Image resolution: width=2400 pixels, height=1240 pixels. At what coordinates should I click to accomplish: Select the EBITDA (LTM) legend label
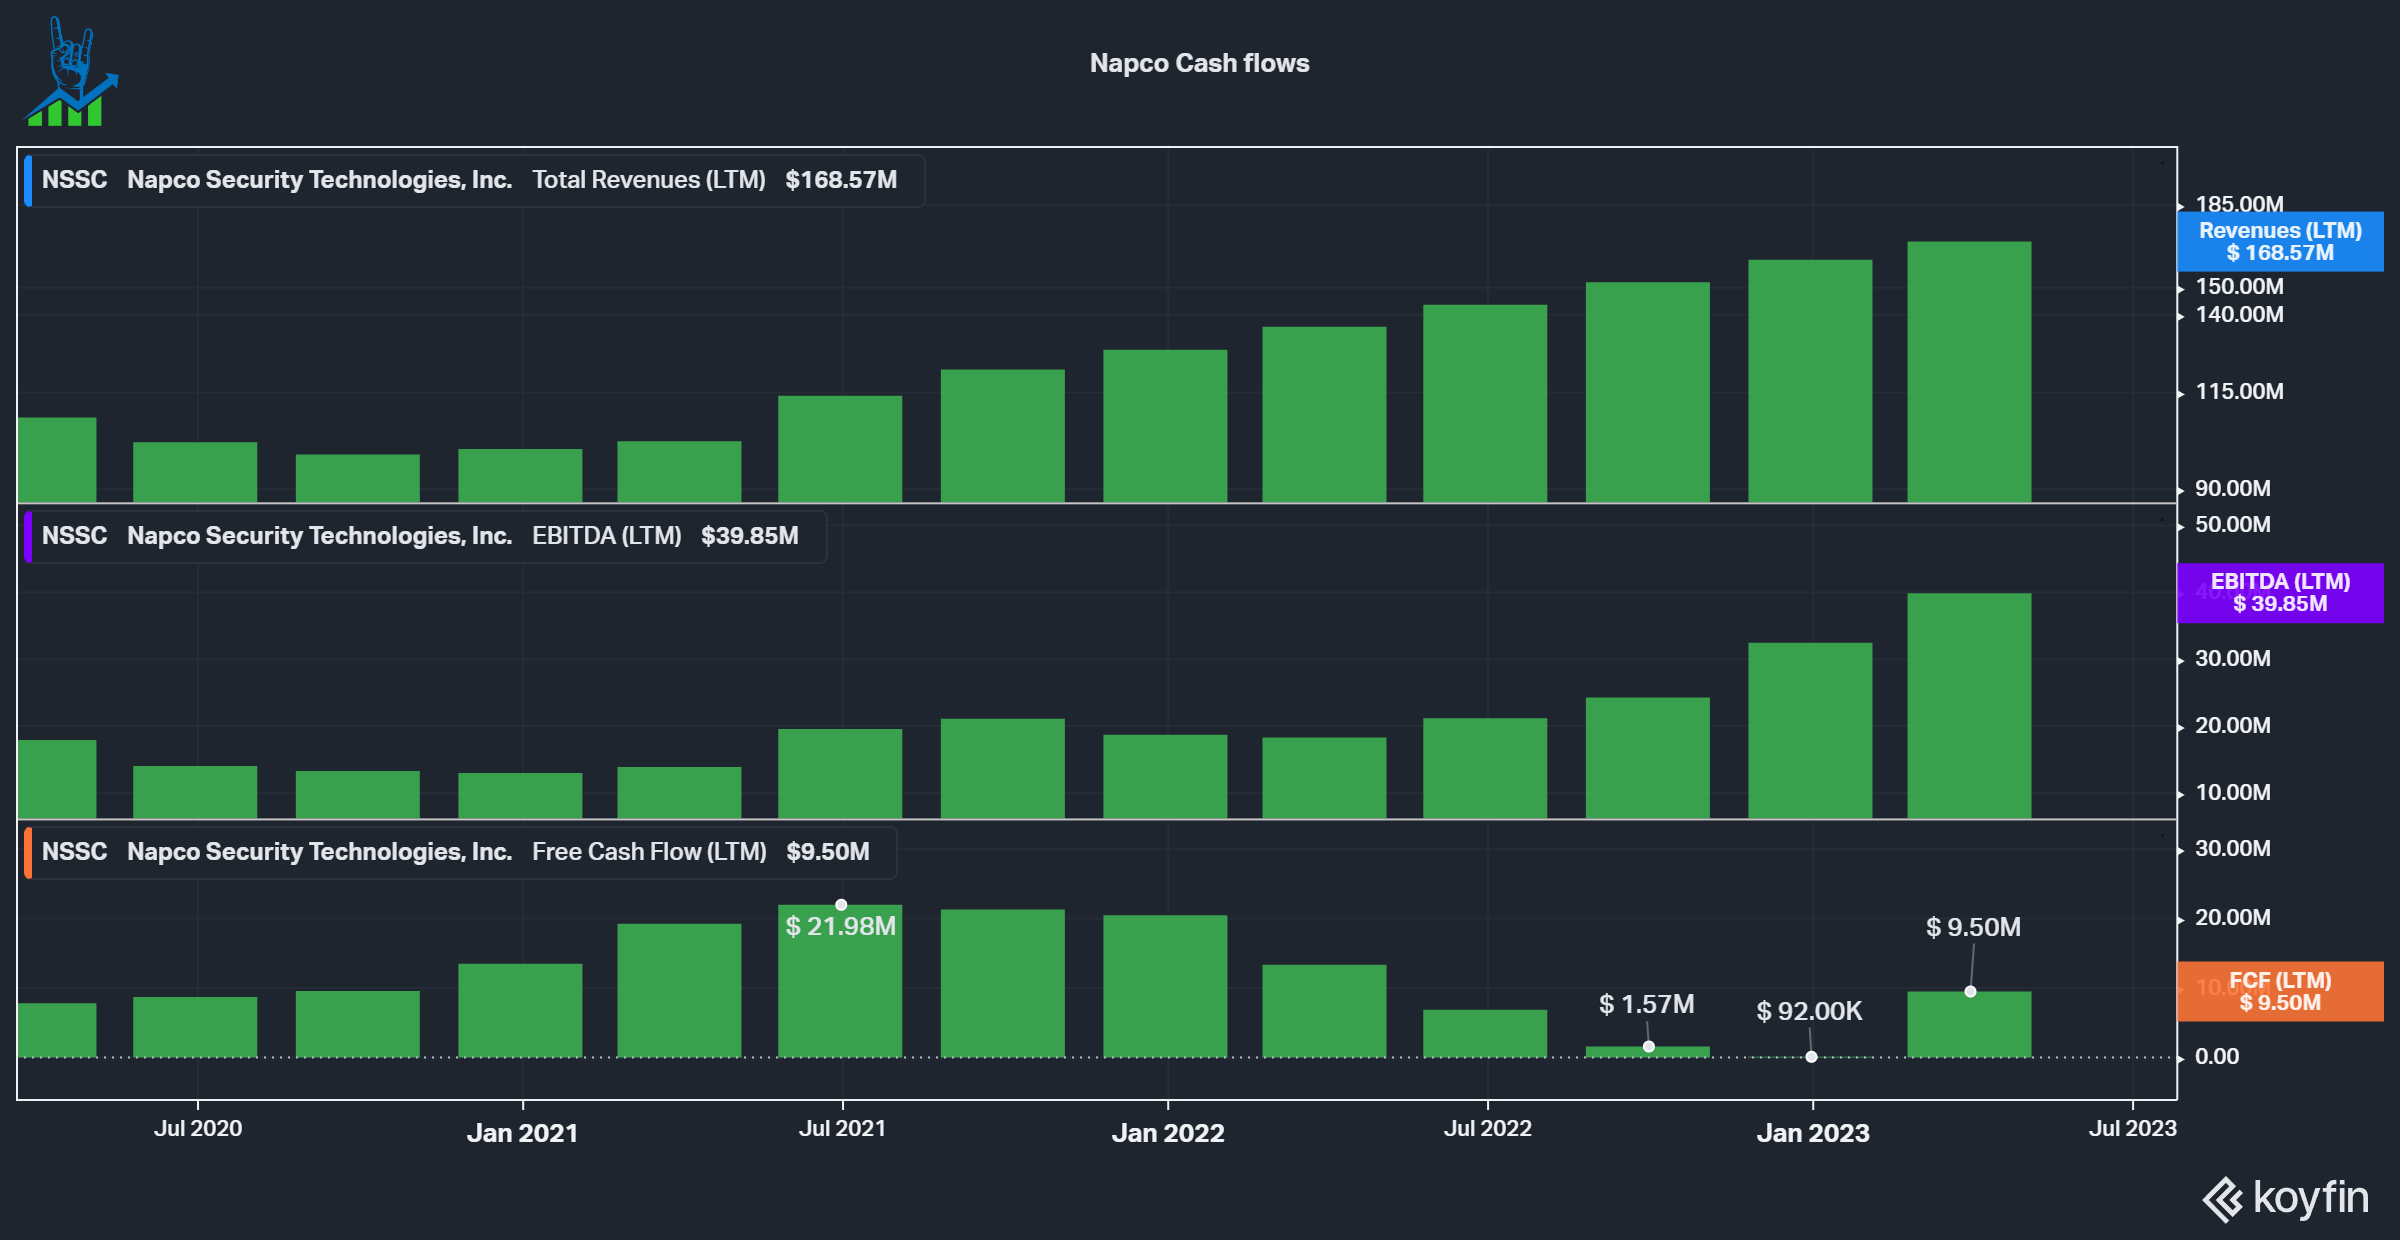606,536
